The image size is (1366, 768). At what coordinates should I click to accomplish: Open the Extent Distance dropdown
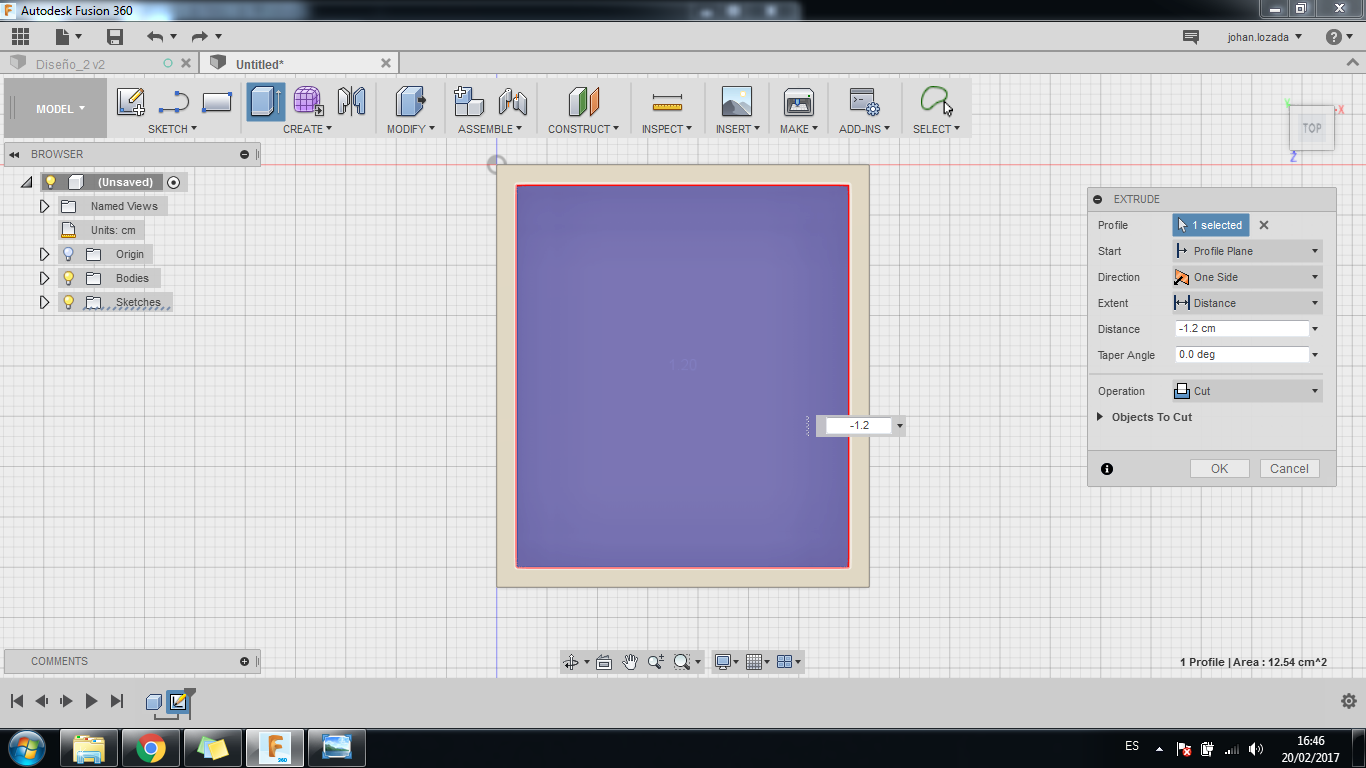pyautogui.click(x=1247, y=303)
